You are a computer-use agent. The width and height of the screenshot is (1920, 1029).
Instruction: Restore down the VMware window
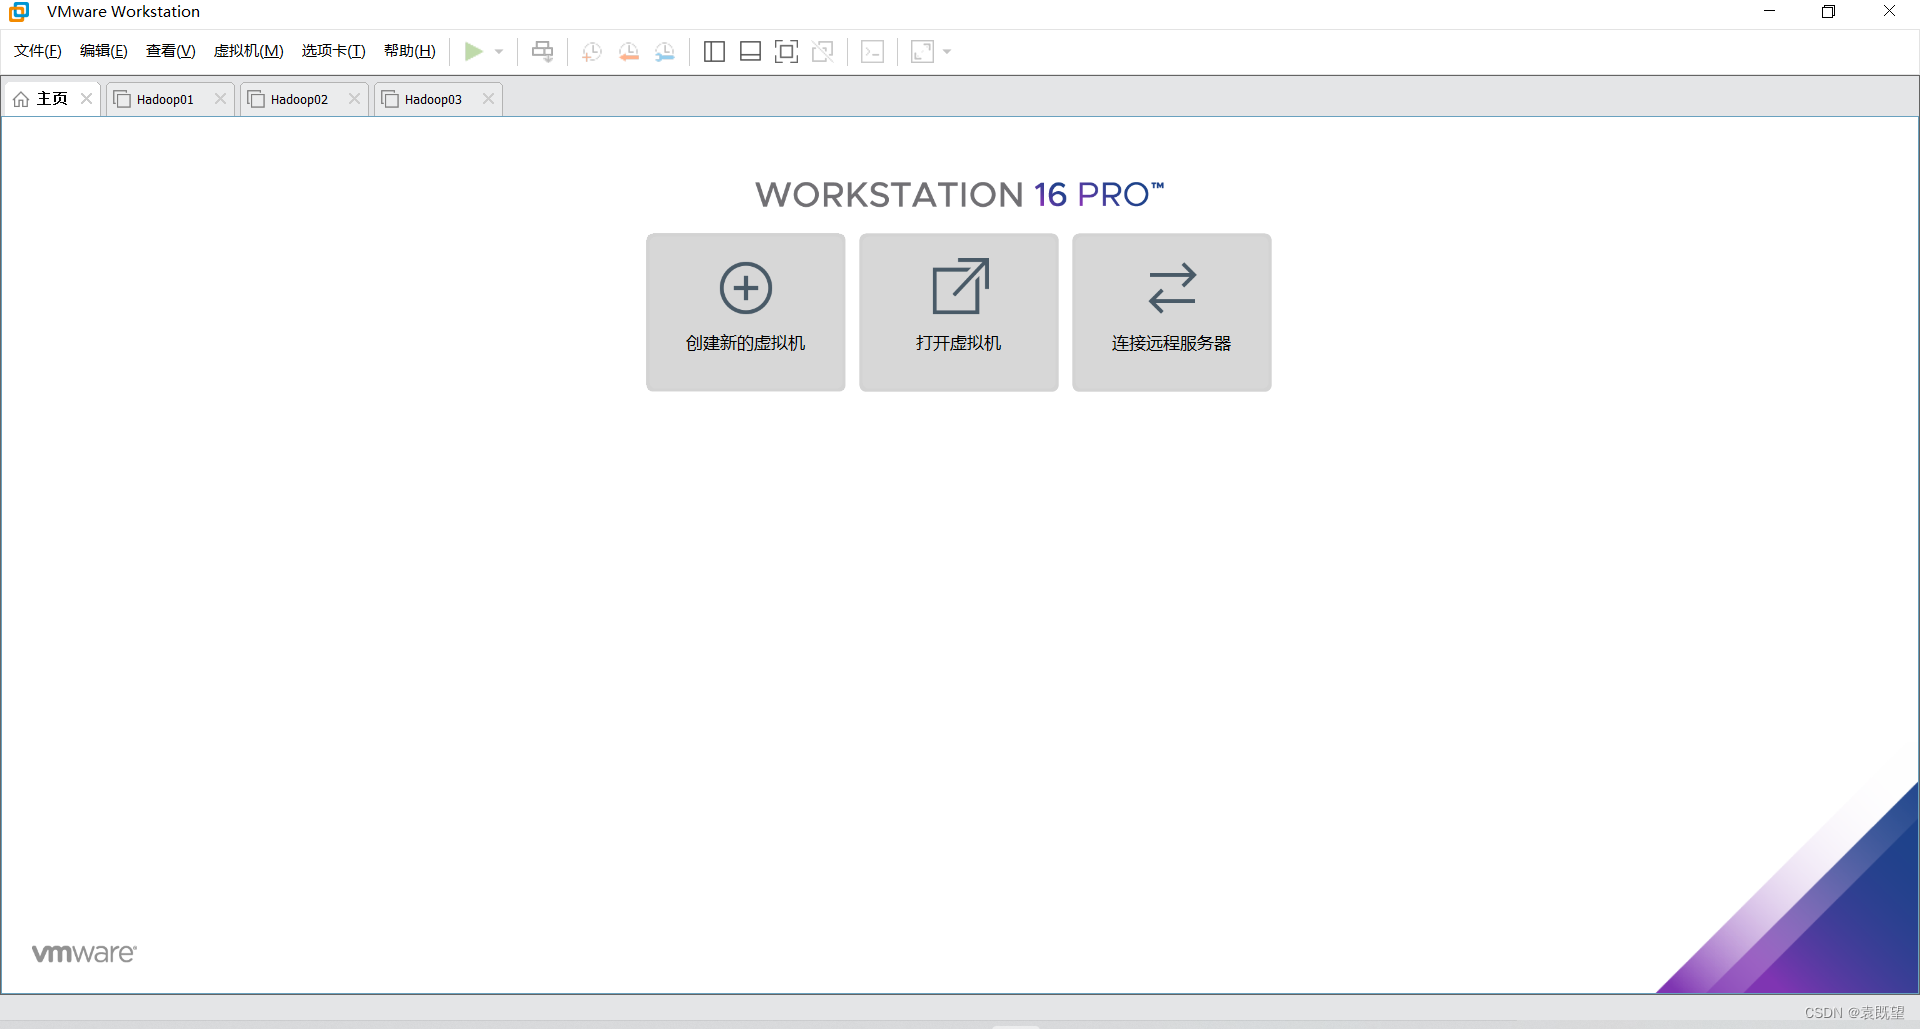pyautogui.click(x=1828, y=11)
